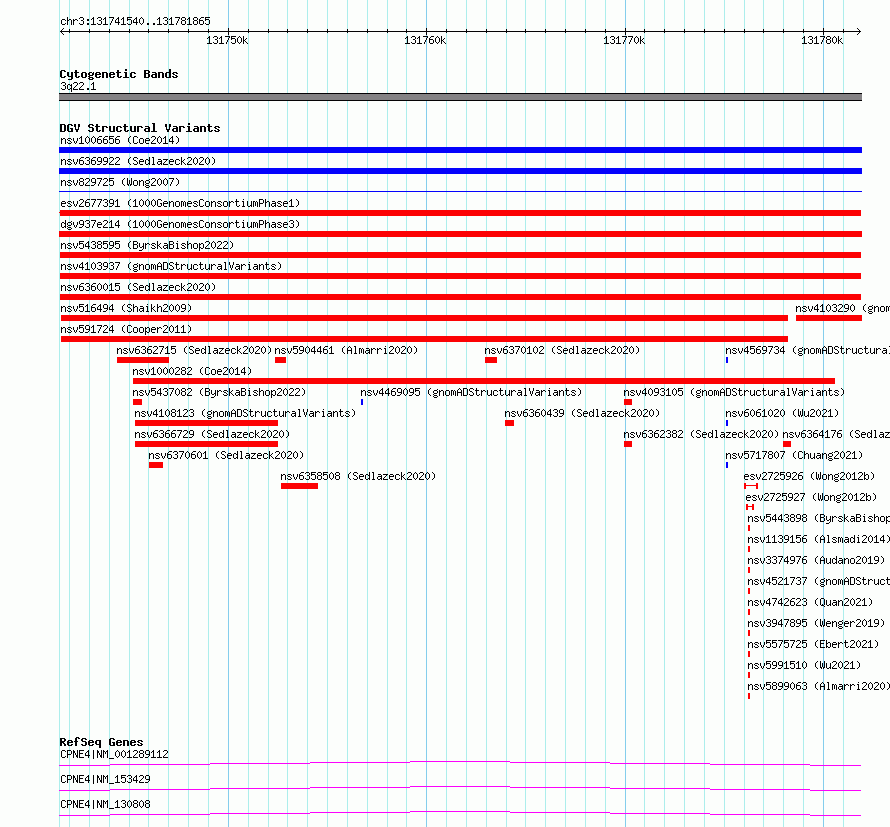The height and width of the screenshot is (827, 890).
Task: Click RefSeq Genes track title
Action: click(101, 742)
